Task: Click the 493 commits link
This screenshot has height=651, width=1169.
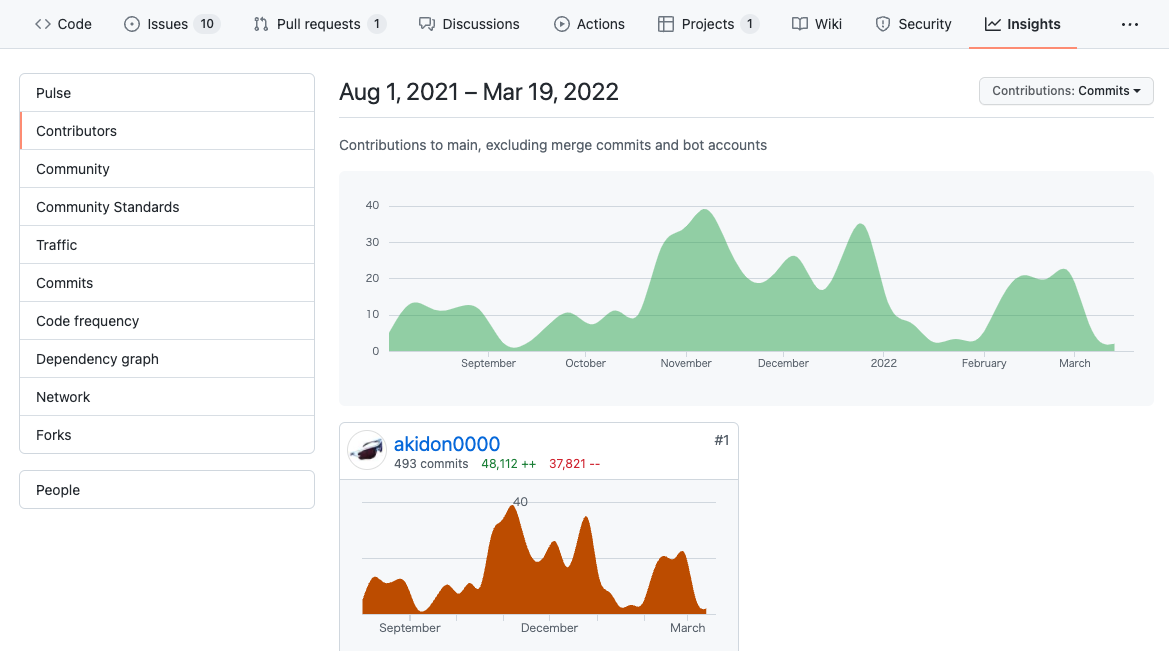Action: (431, 464)
